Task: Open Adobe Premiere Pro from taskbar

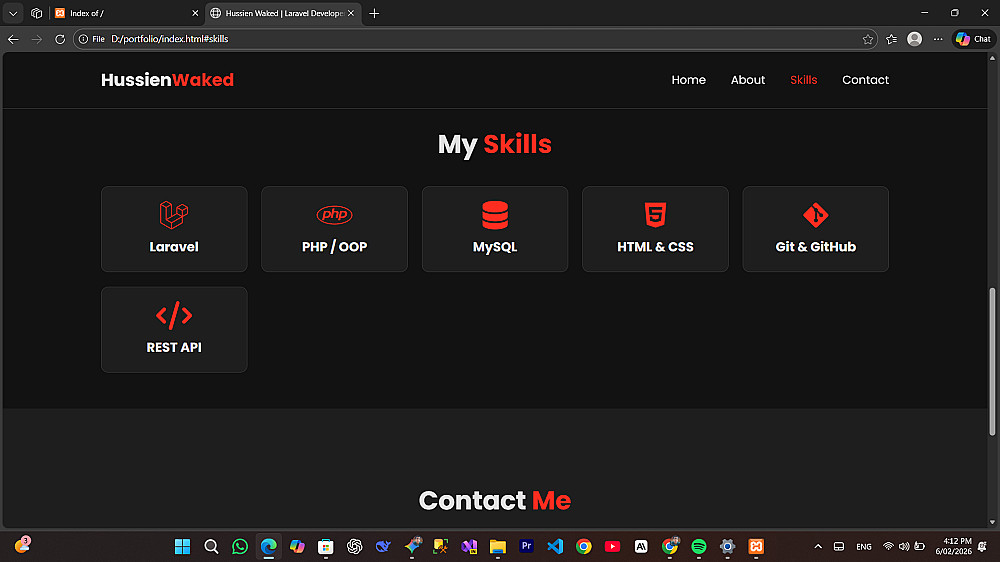Action: click(526, 546)
